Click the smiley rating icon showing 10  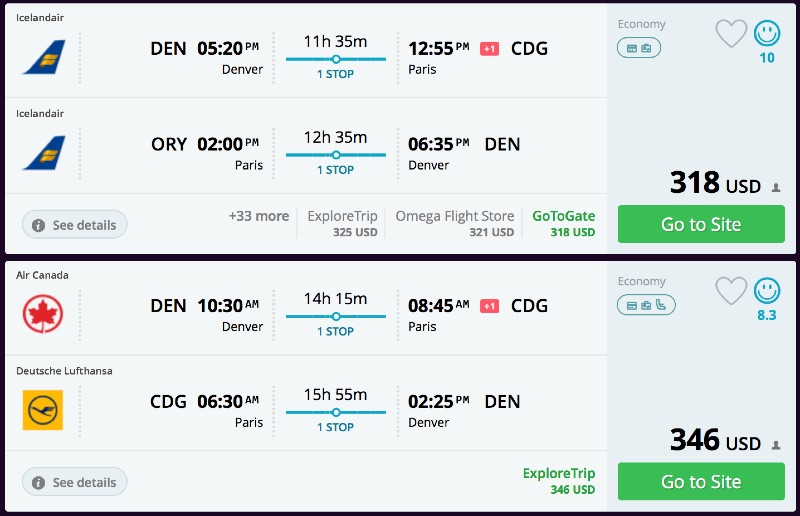pyautogui.click(x=767, y=34)
